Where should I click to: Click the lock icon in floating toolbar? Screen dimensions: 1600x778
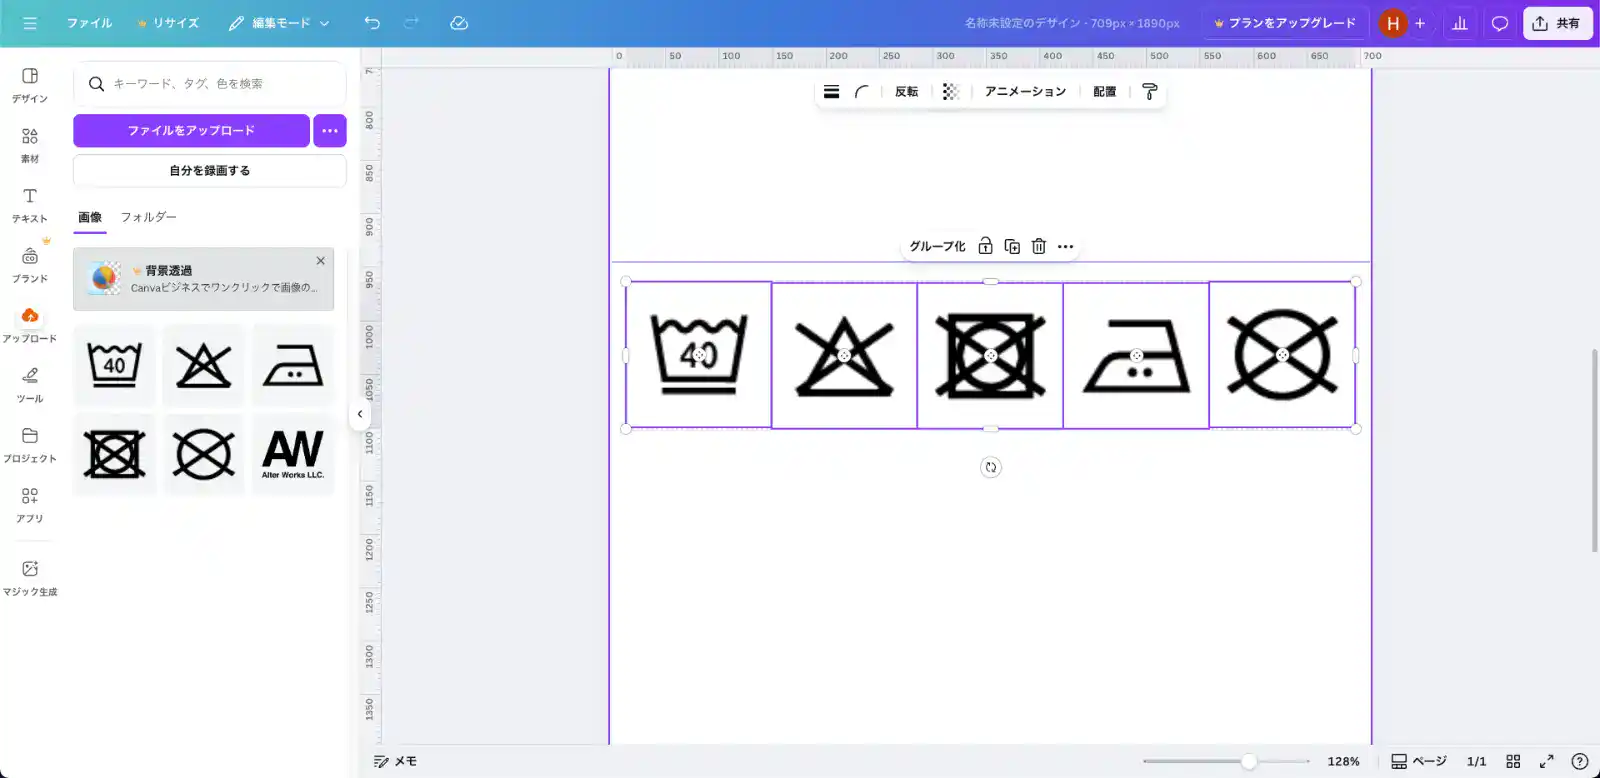coord(985,246)
